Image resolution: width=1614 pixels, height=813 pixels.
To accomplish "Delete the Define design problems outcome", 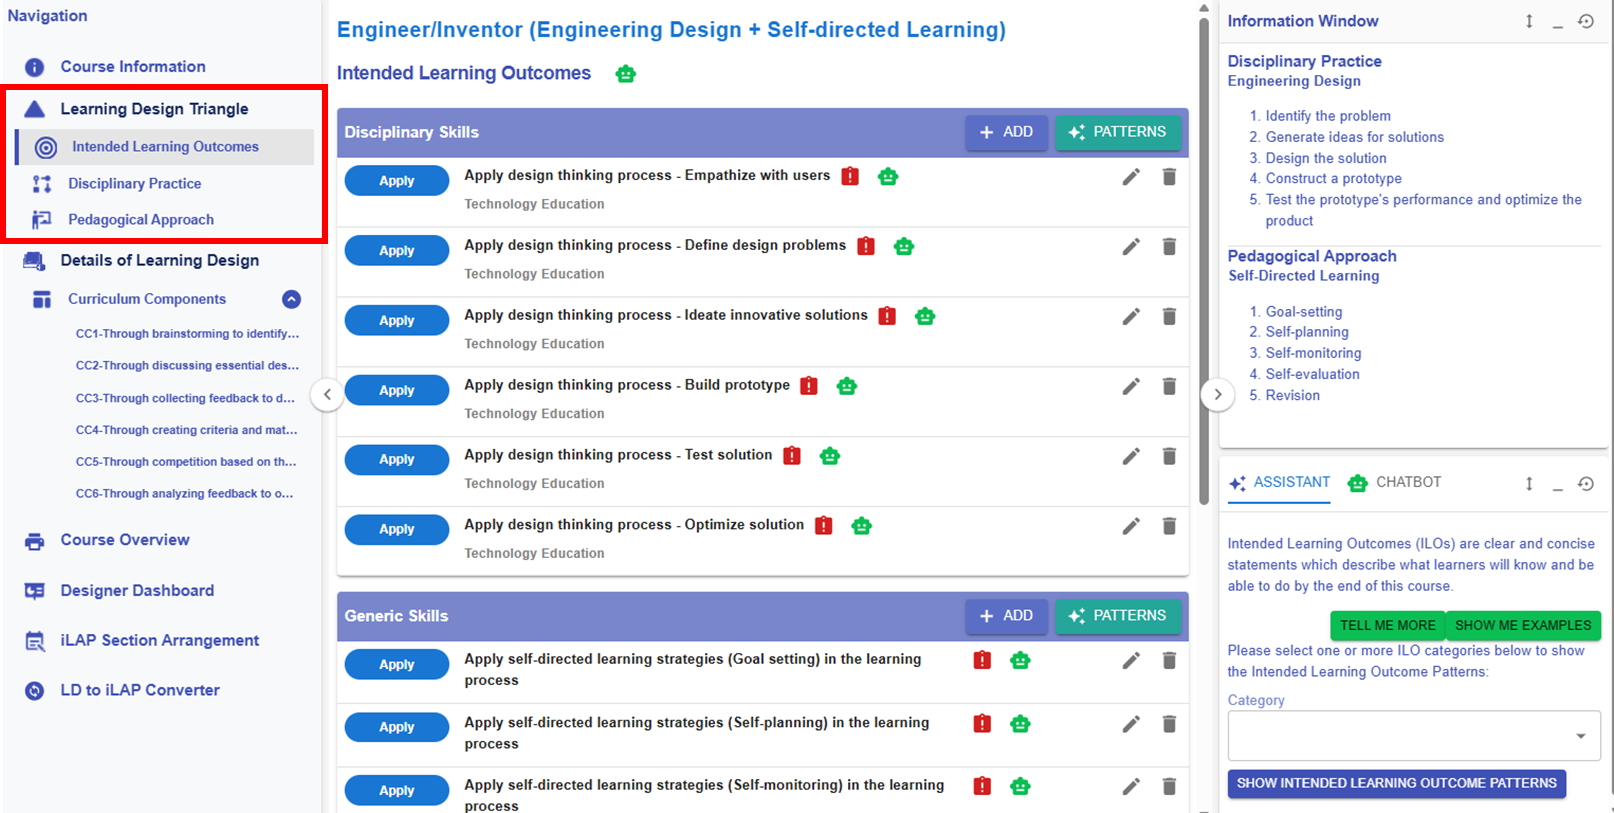I will 1168,247.
